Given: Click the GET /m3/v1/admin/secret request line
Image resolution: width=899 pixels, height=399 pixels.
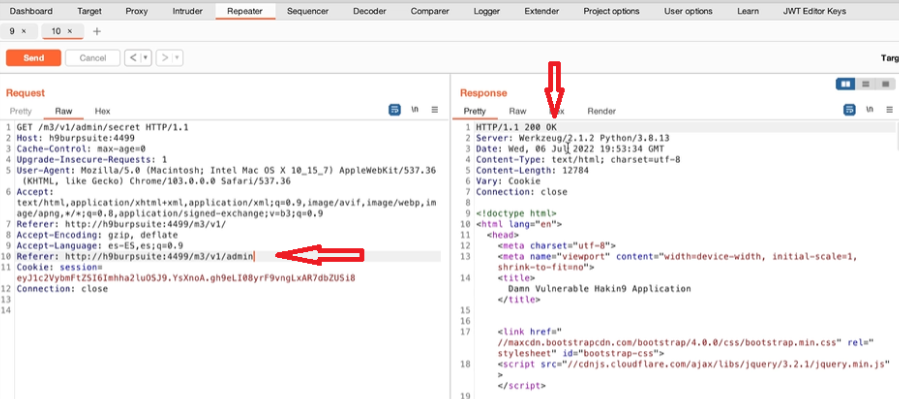Looking at the screenshot, I should [103, 127].
